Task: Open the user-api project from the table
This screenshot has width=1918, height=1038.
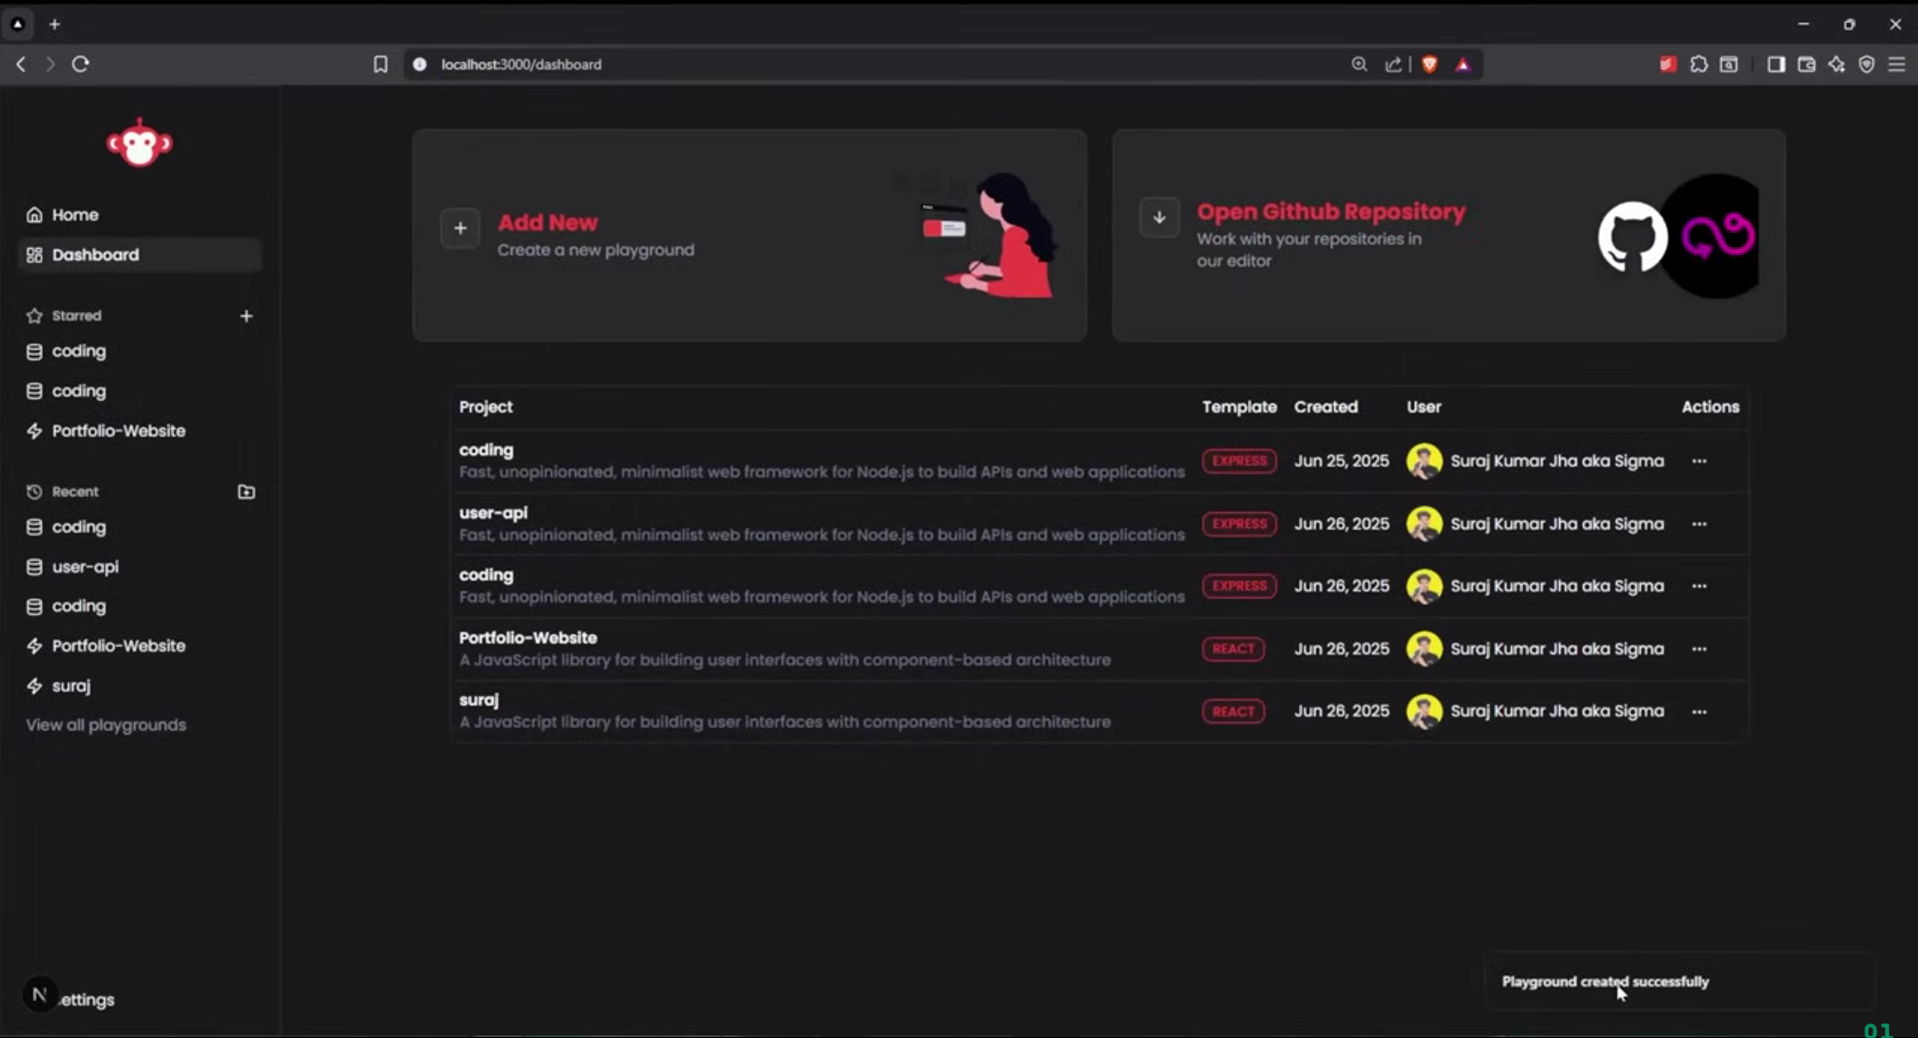Action: (493, 513)
